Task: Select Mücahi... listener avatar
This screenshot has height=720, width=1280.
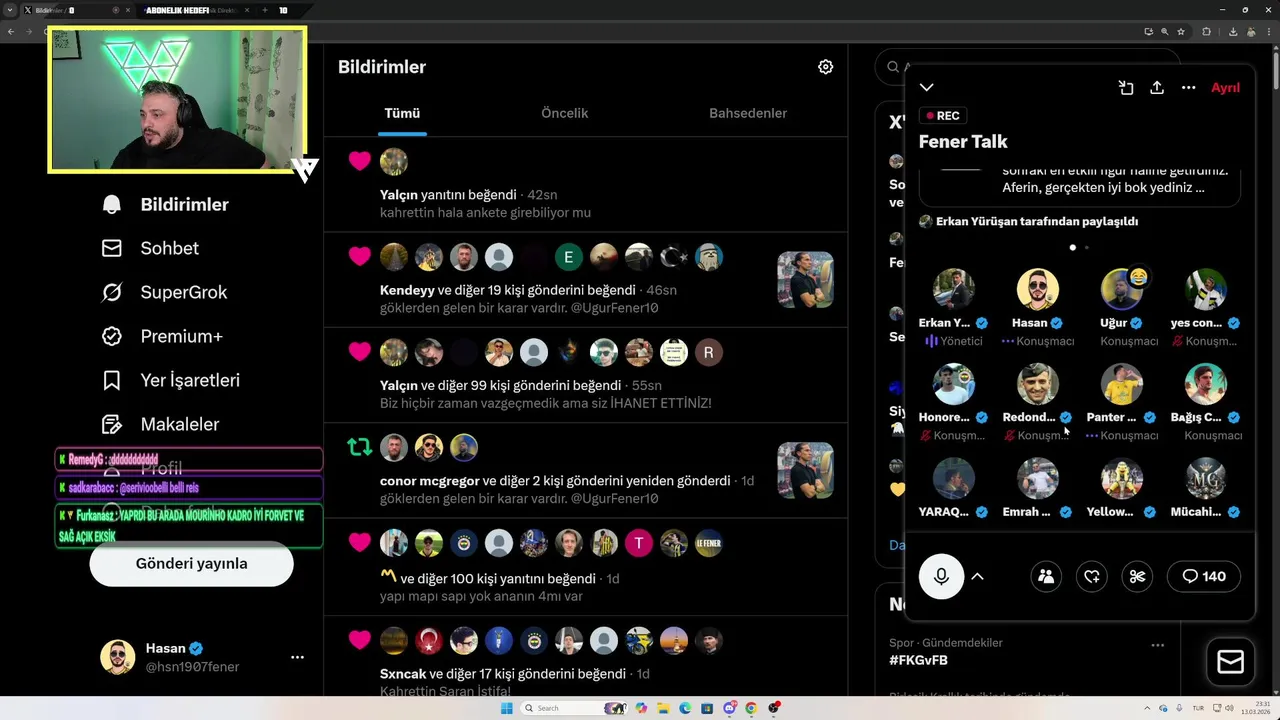Action: [x=1205, y=478]
